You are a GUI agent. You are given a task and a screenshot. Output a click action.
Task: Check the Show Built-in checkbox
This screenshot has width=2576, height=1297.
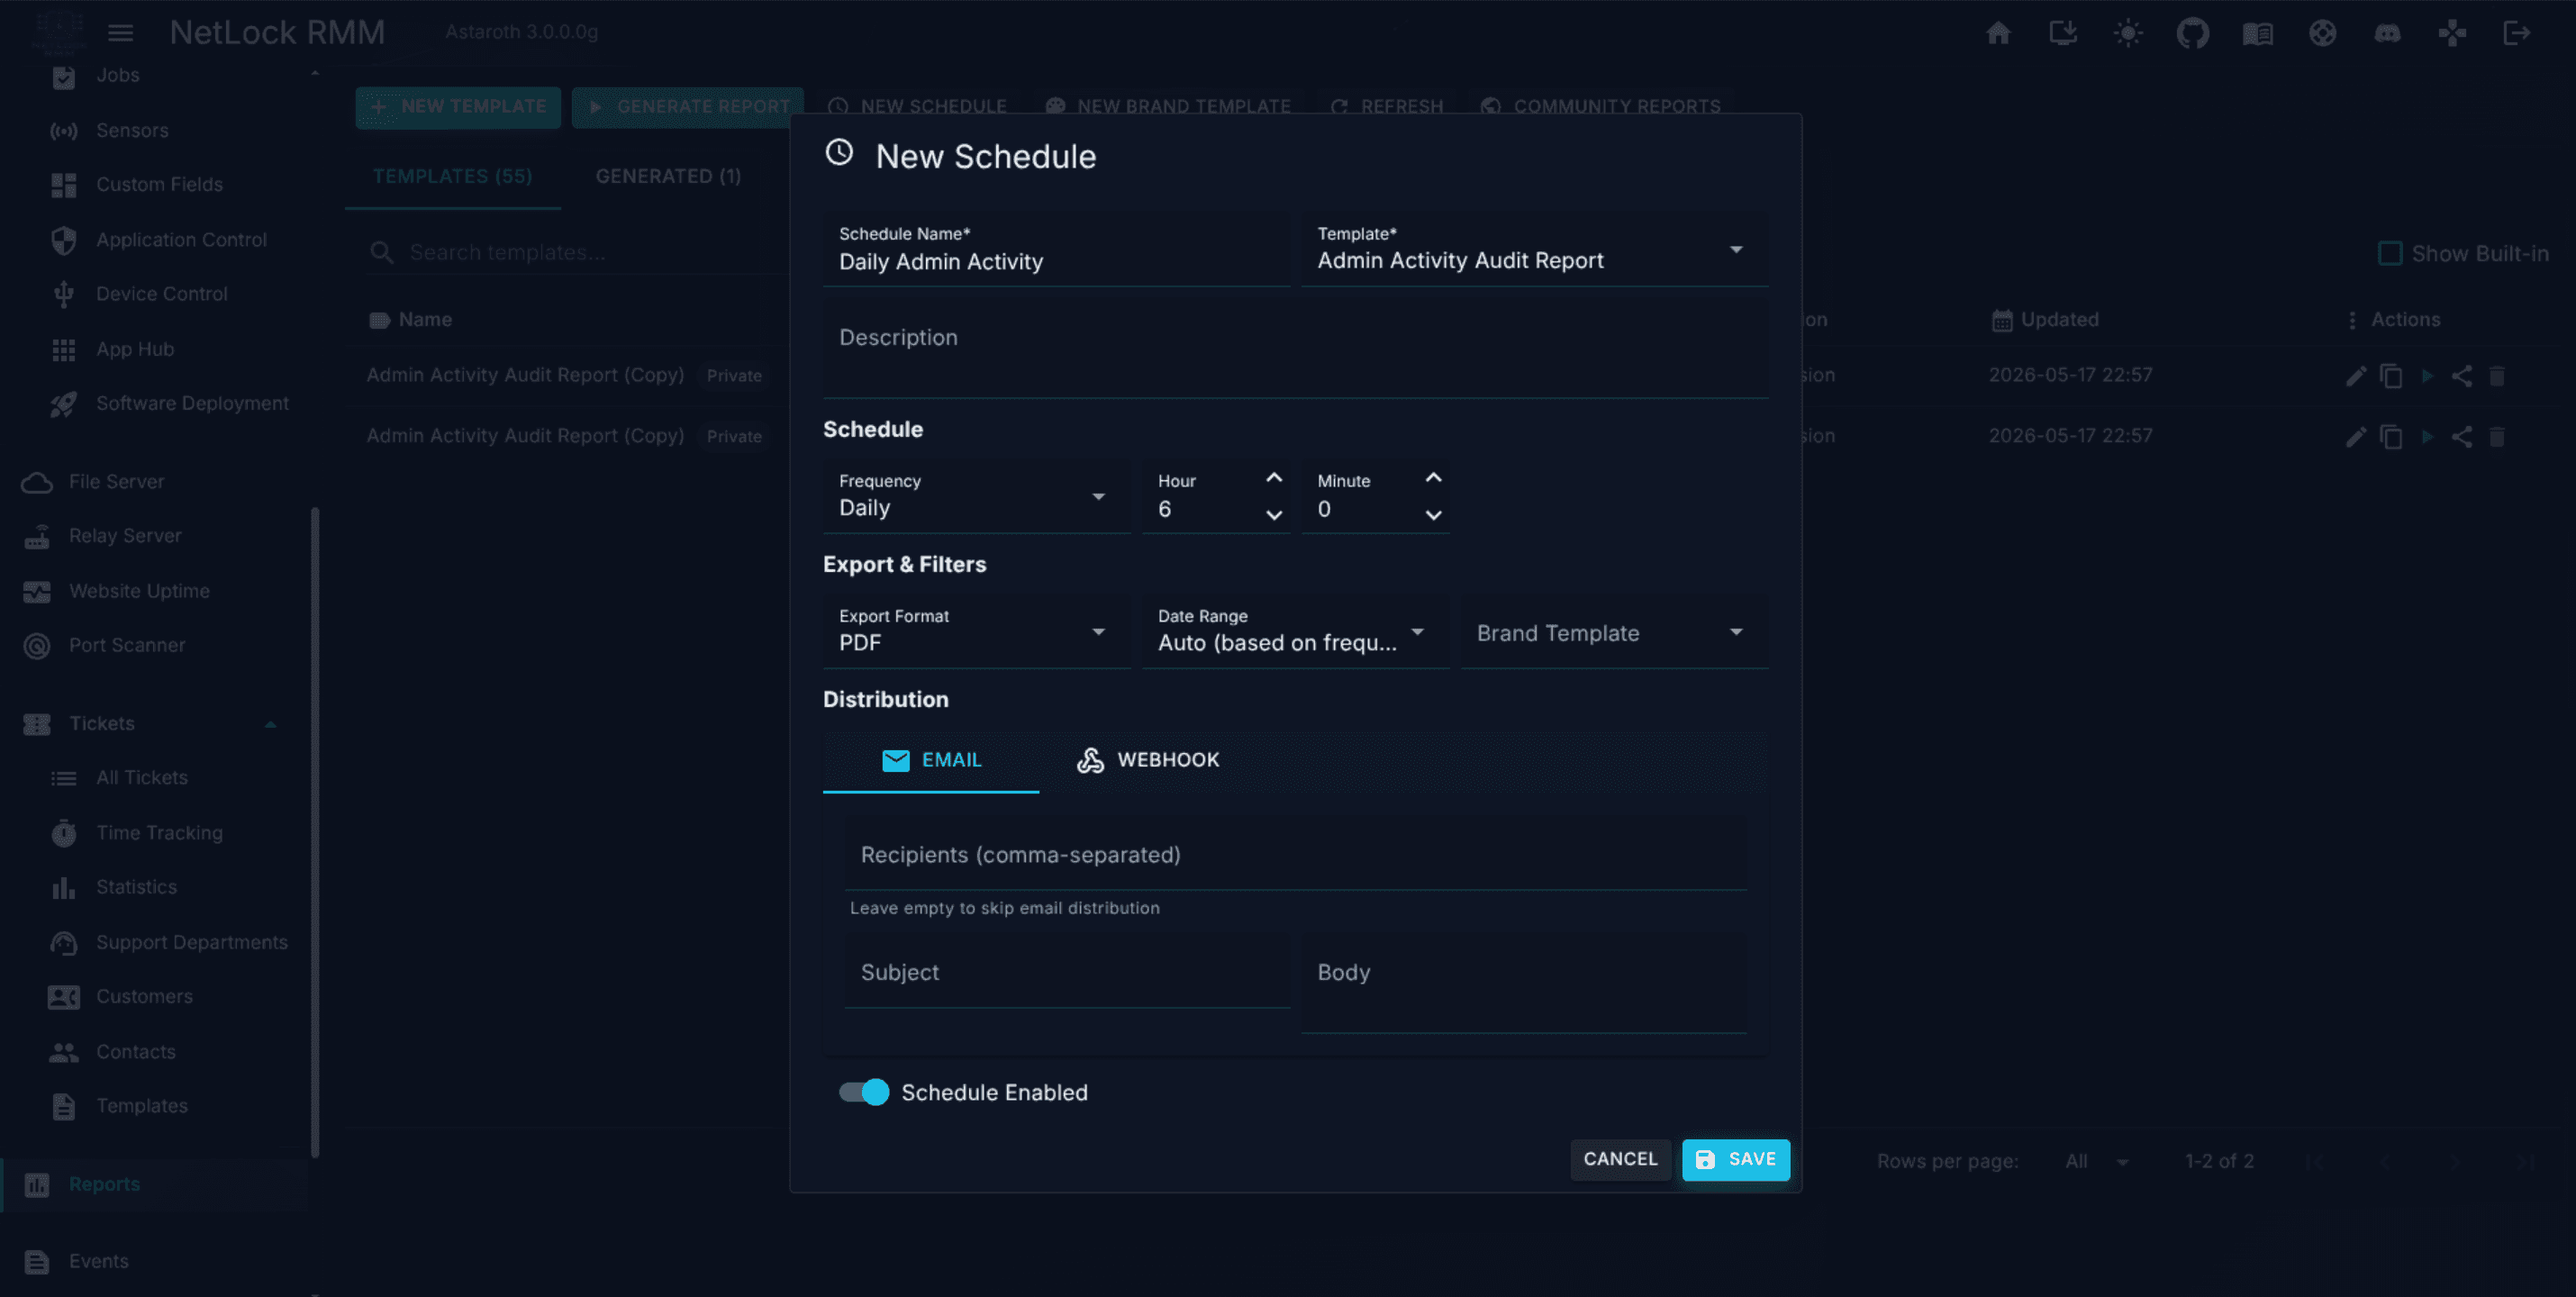(2389, 253)
